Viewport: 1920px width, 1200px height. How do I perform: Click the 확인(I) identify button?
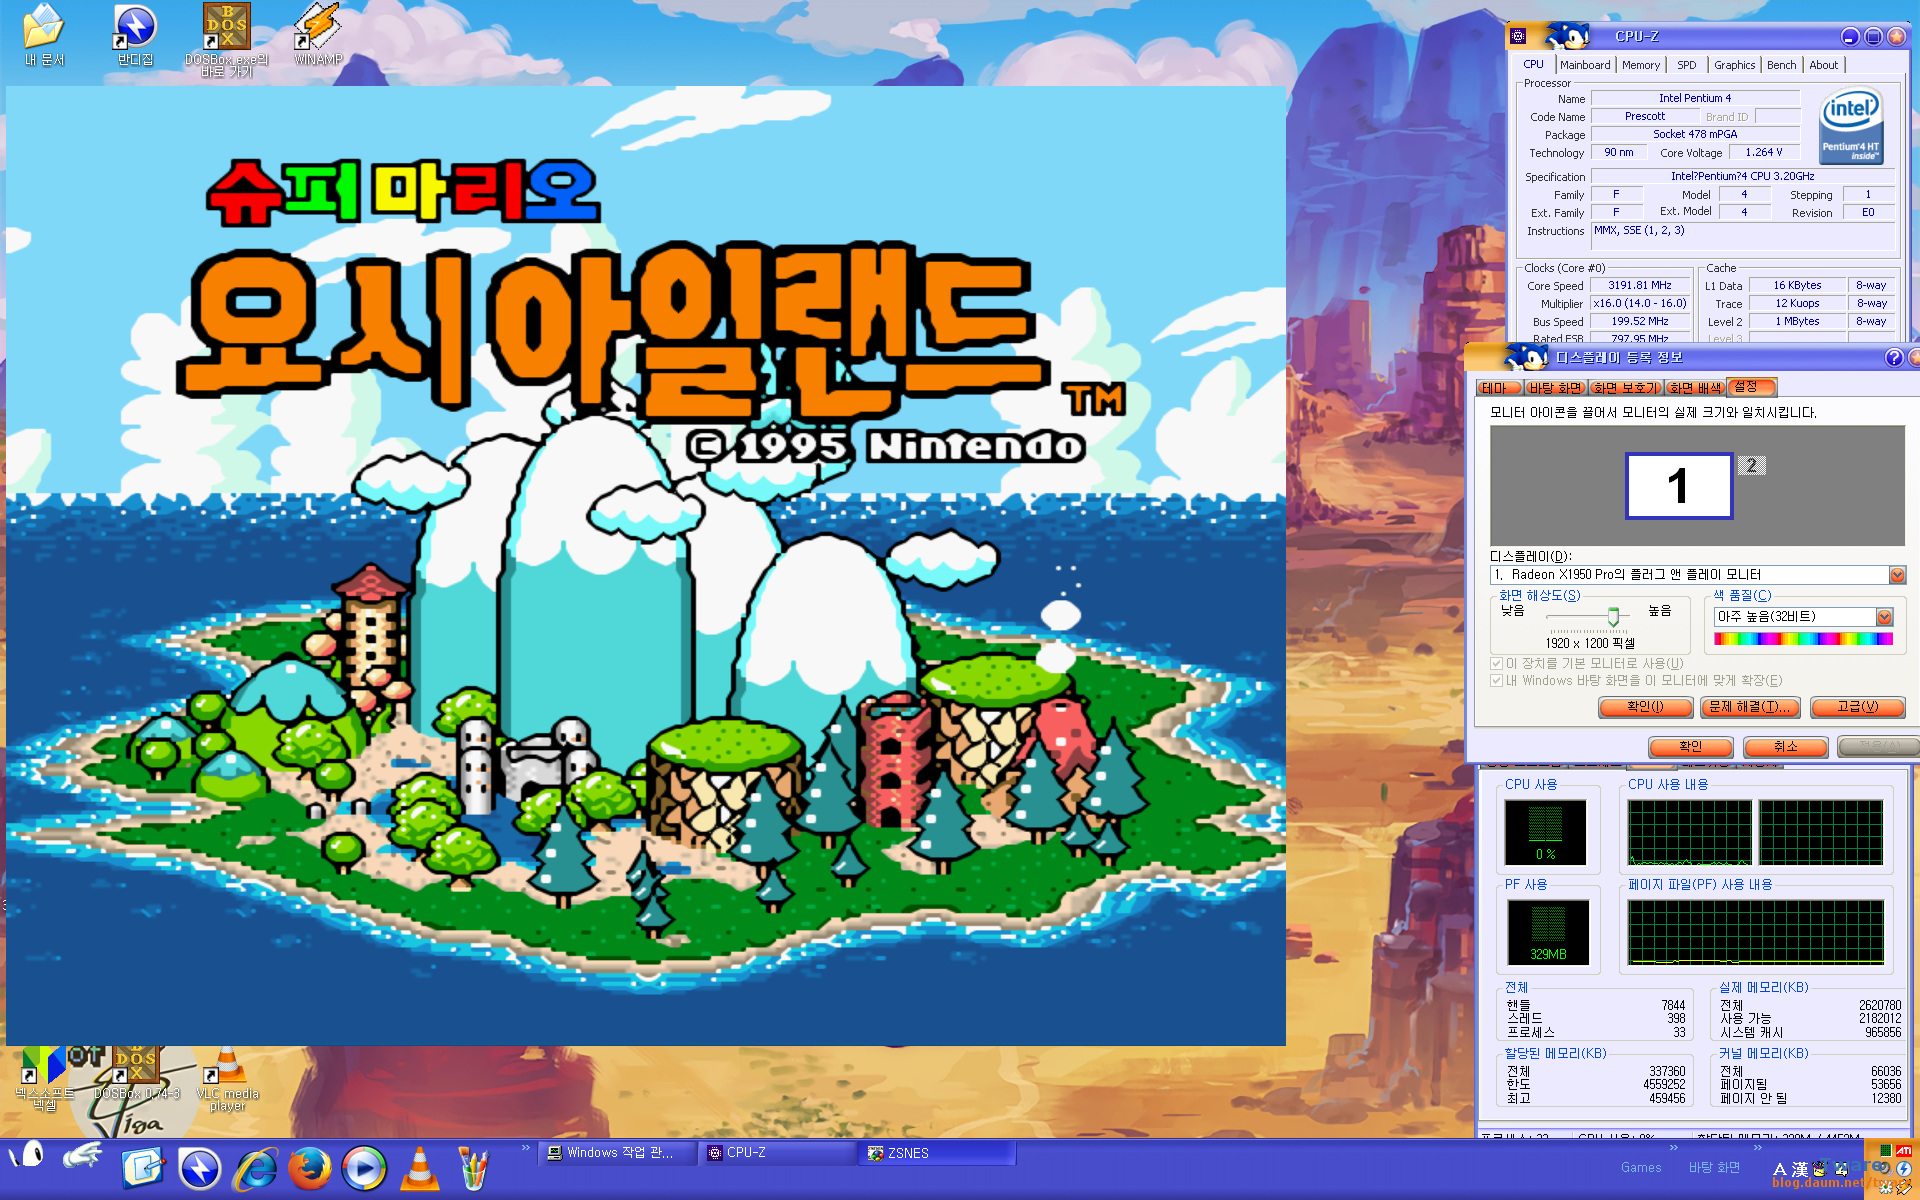point(1645,707)
